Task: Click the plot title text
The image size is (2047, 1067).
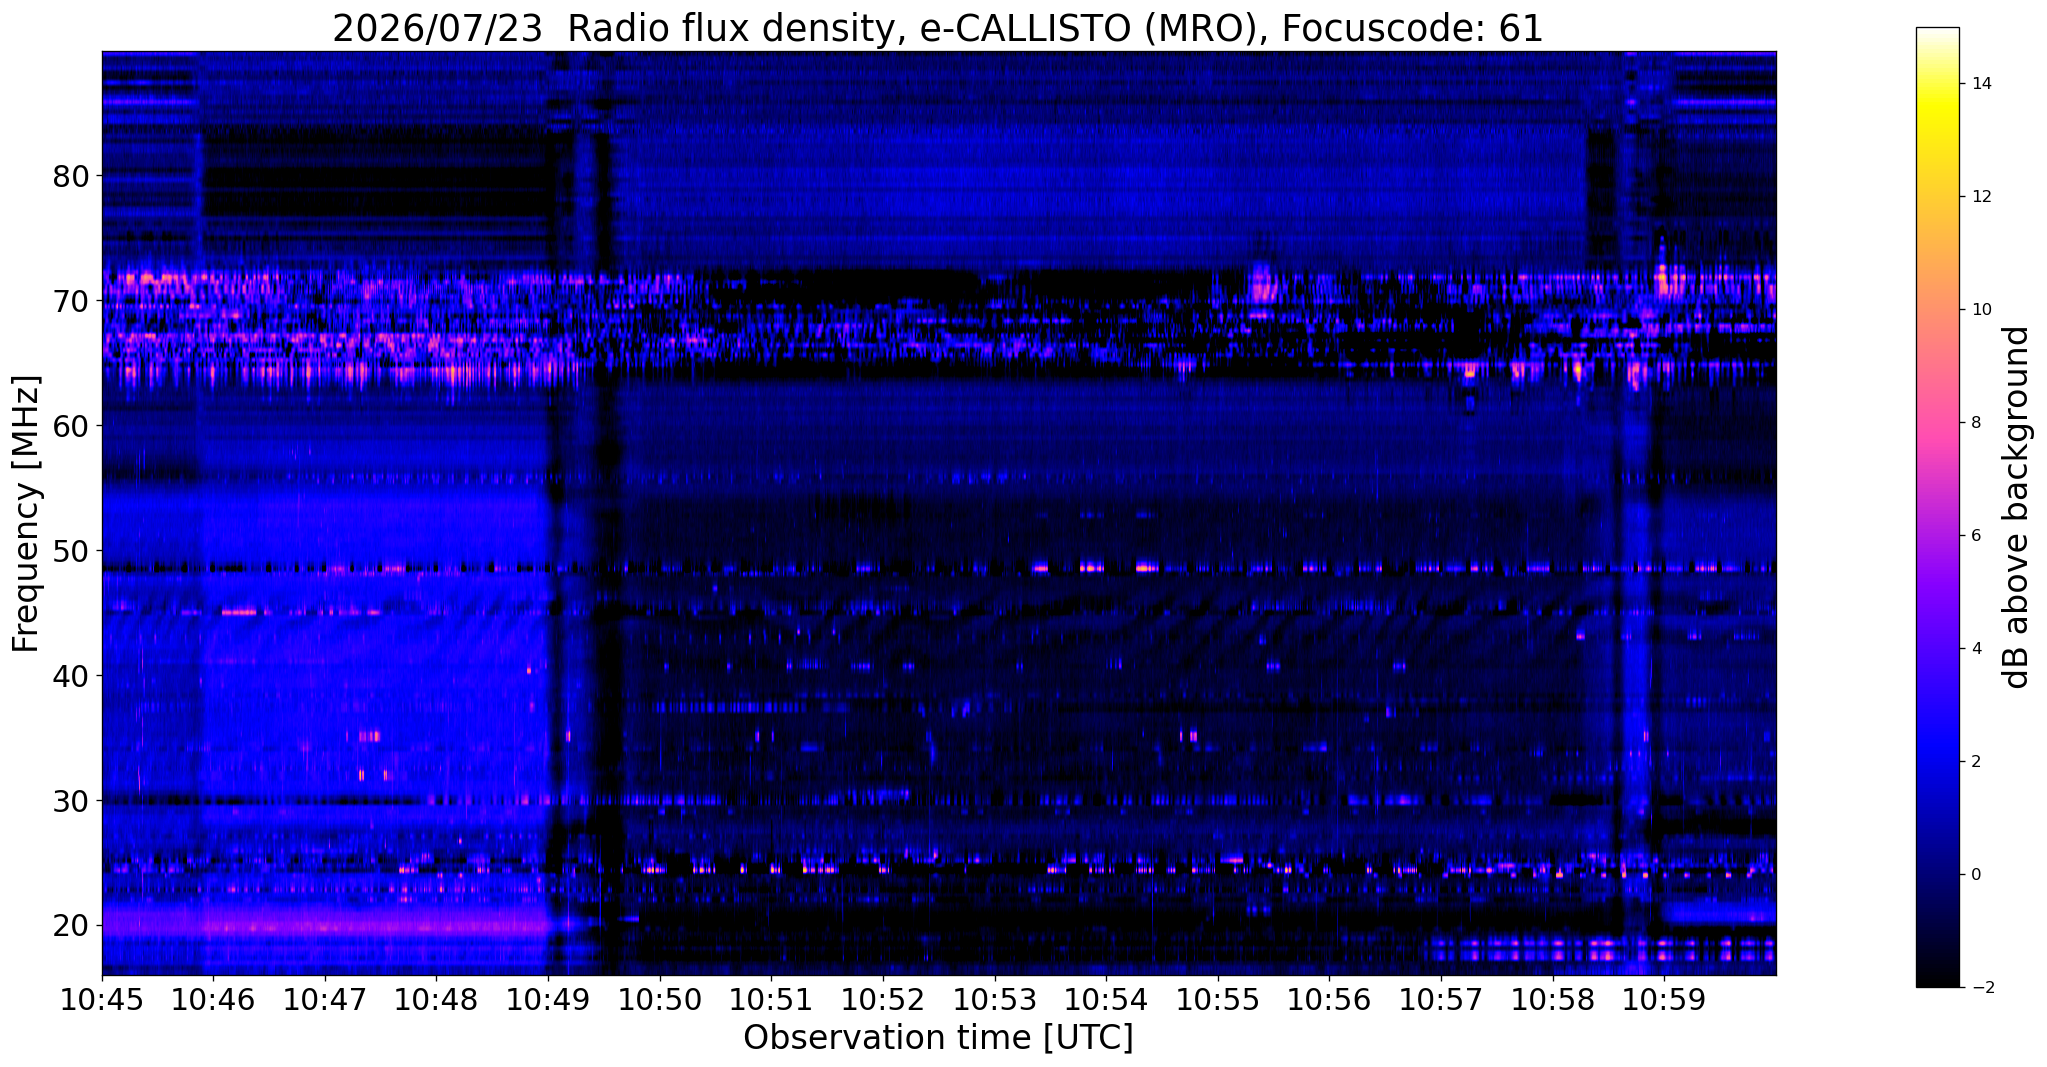Action: (938, 28)
